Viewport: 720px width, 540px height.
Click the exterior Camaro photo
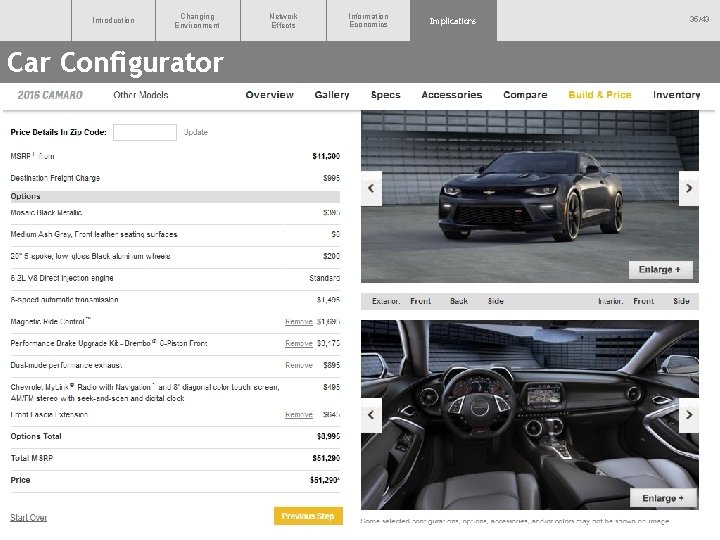(530, 197)
